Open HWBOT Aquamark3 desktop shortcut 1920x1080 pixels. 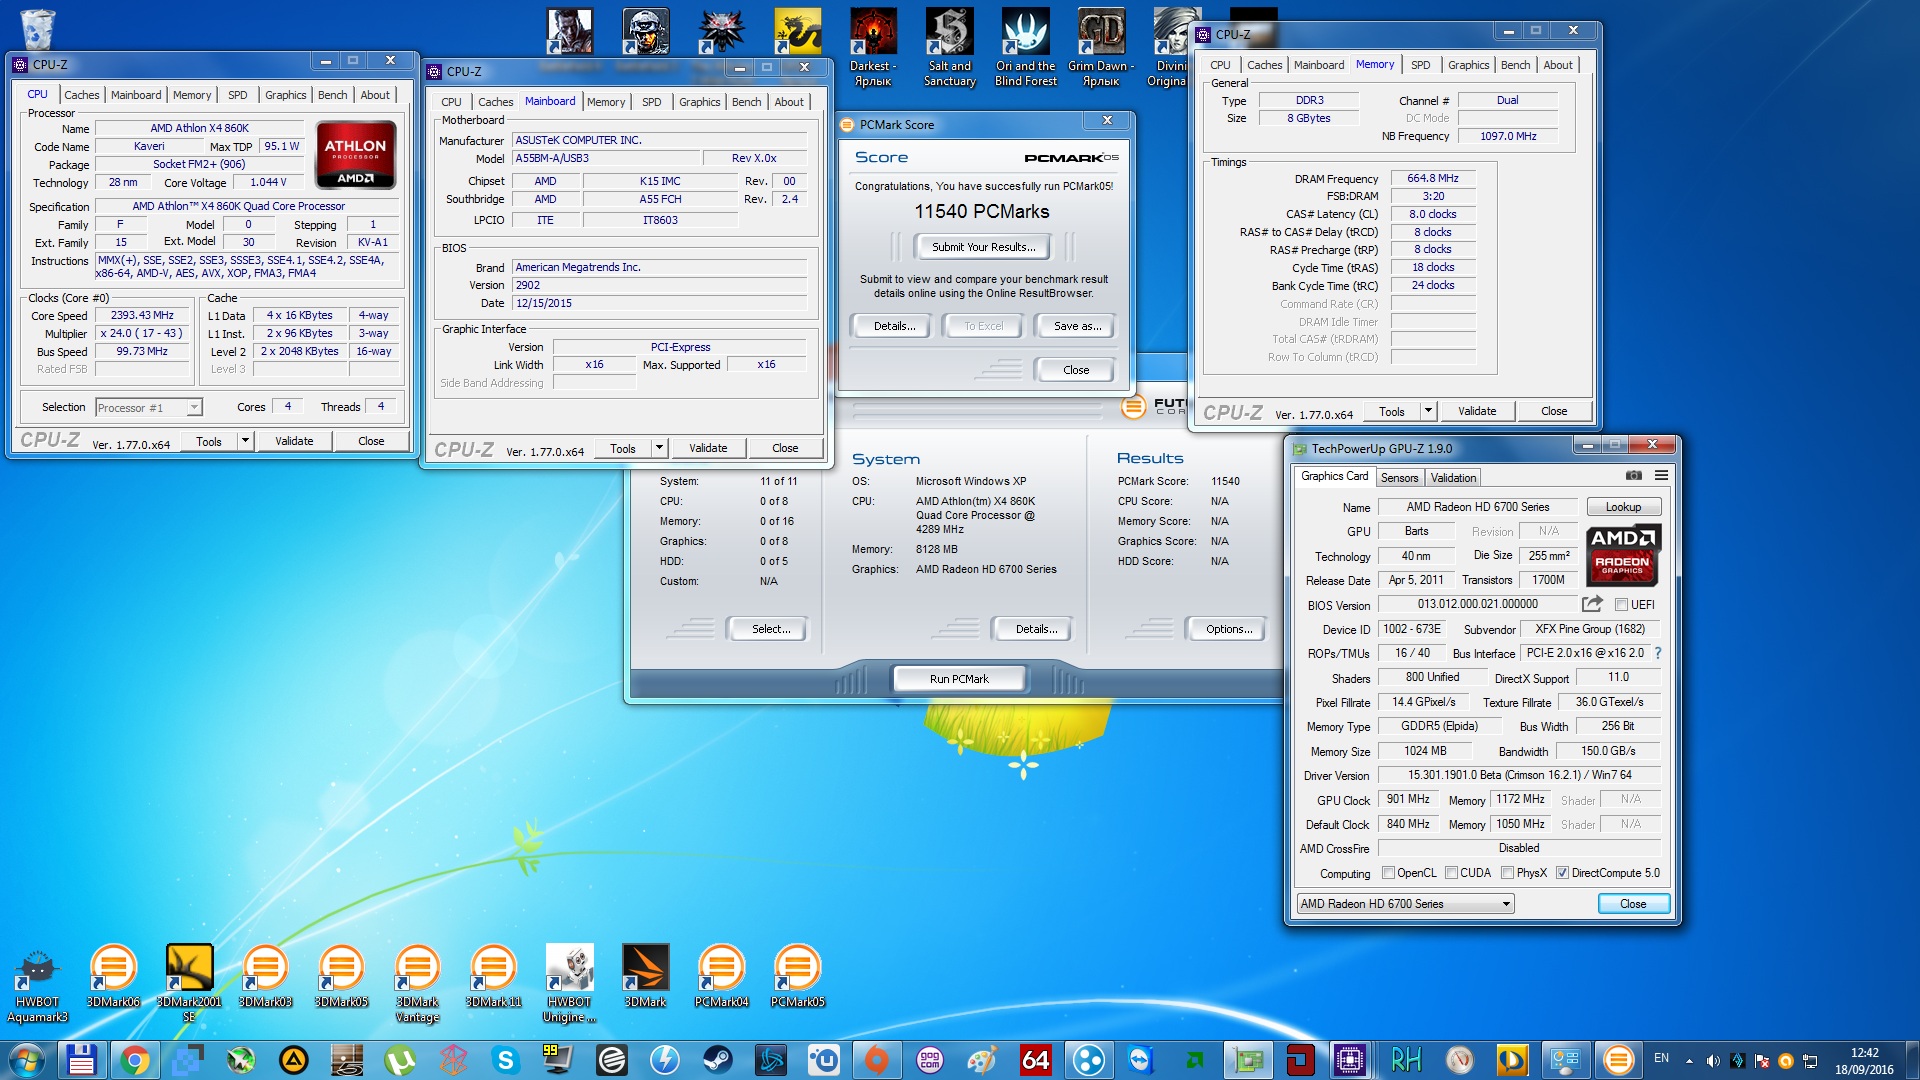pos(37,986)
